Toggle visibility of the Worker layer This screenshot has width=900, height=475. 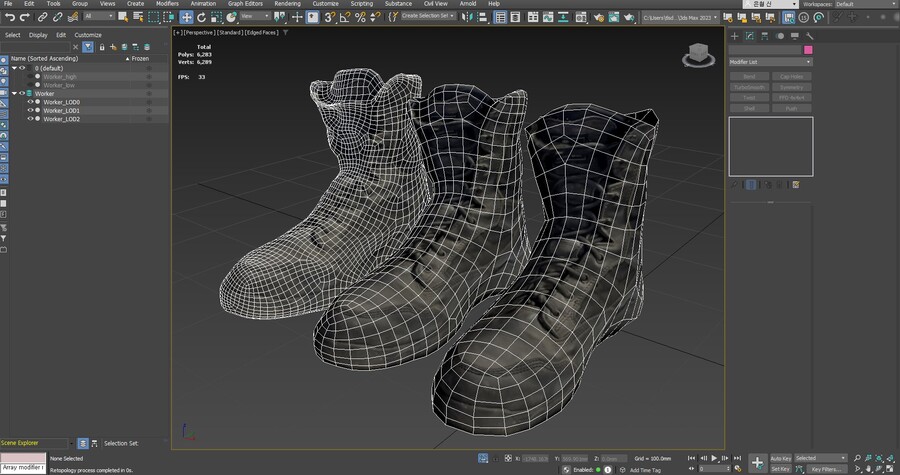click(22, 93)
